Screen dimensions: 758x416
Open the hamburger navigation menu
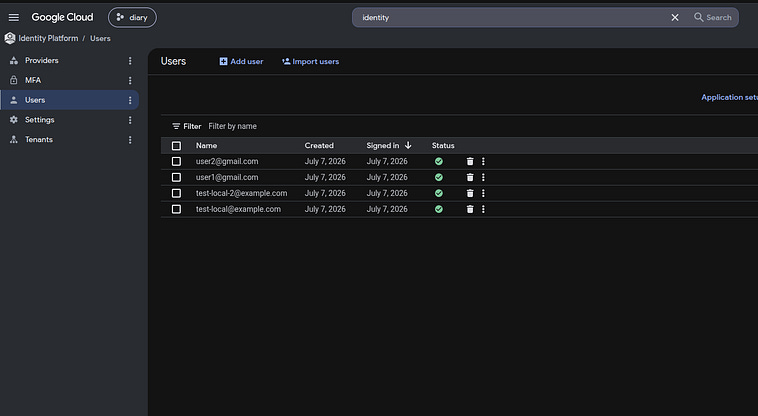[x=14, y=17]
